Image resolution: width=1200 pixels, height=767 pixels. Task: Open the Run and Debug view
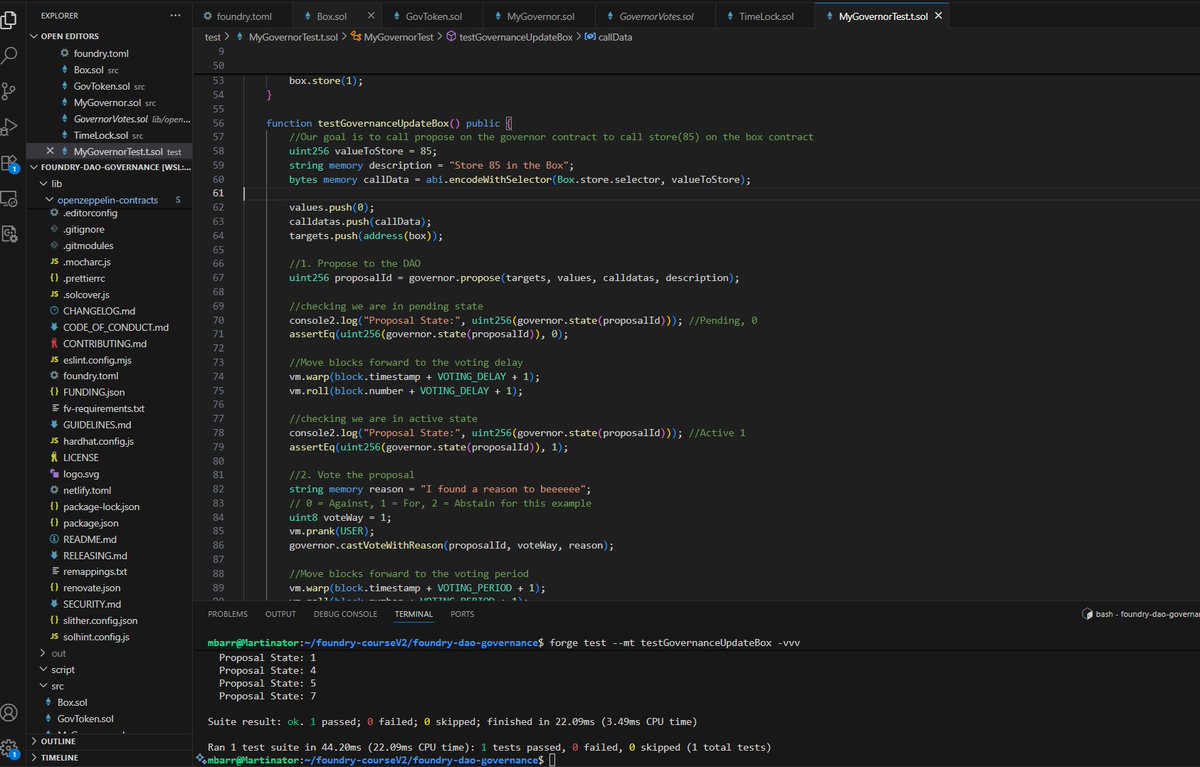[x=10, y=127]
